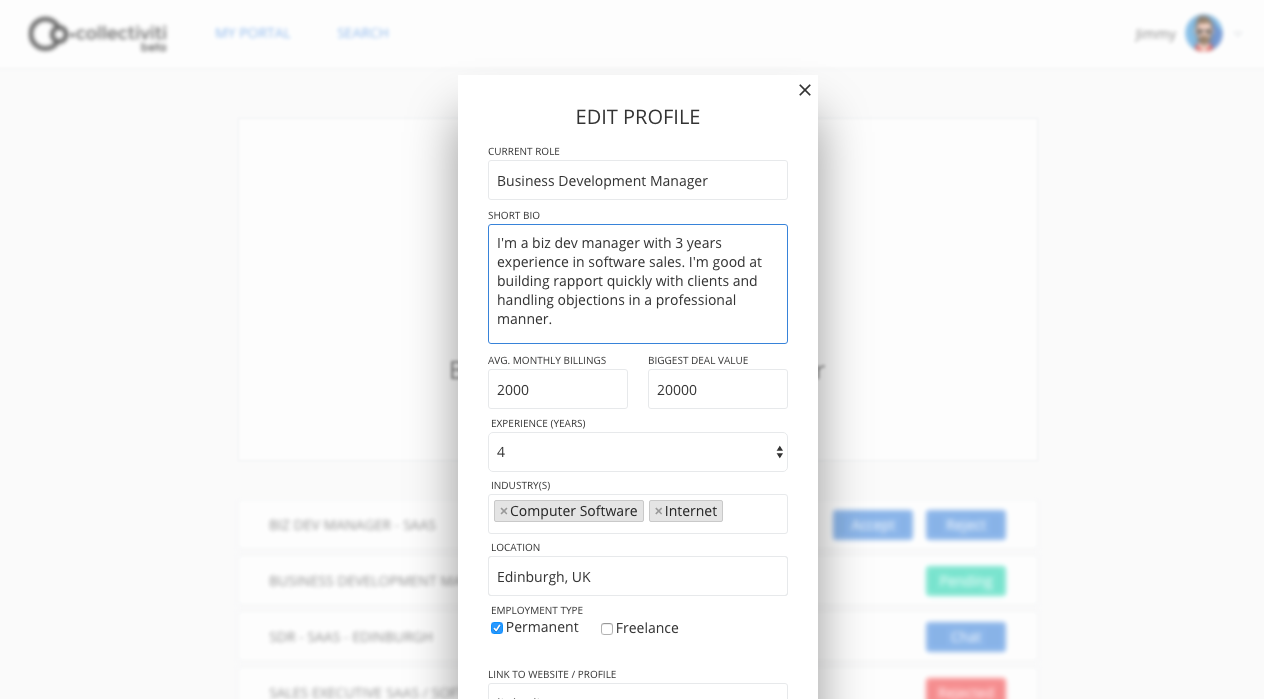Open the Experience (Years) dropdown
The height and width of the screenshot is (699, 1264).
(x=638, y=452)
